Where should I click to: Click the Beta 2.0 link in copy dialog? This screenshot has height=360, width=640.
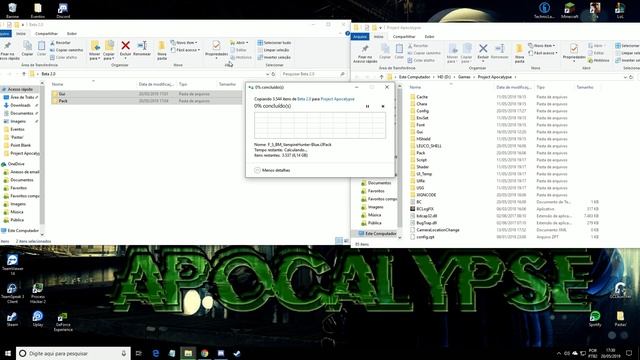tap(304, 99)
